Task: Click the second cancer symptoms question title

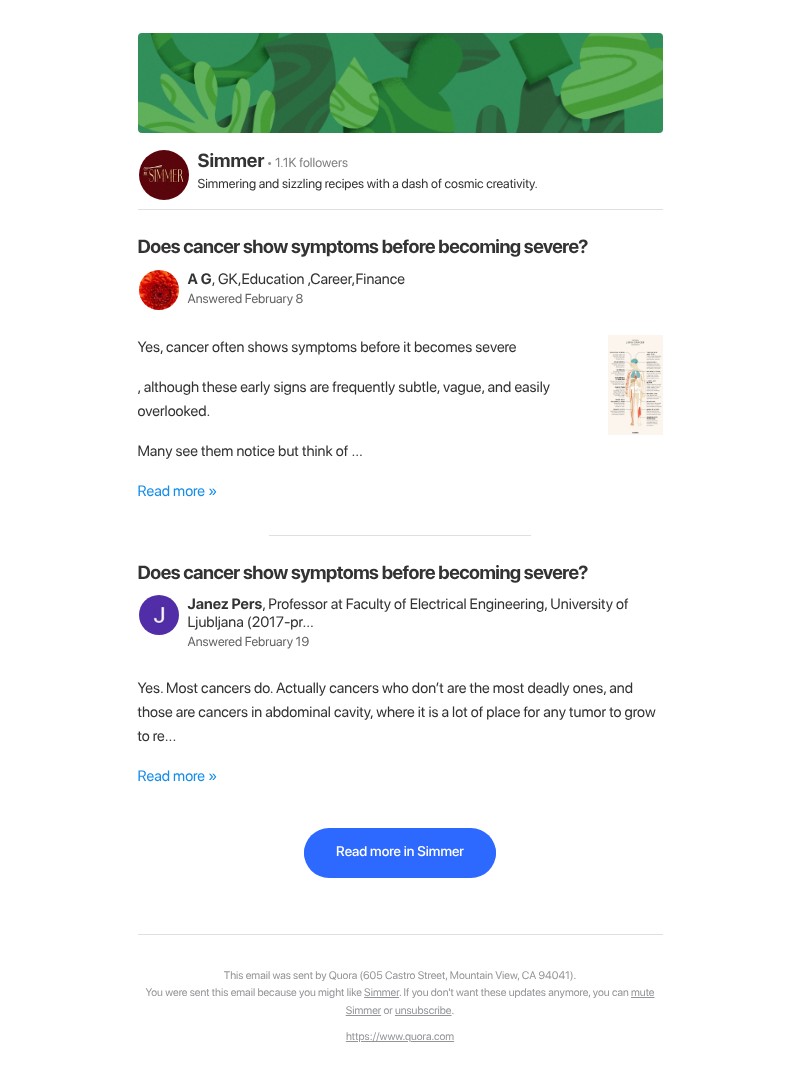Action: (362, 572)
